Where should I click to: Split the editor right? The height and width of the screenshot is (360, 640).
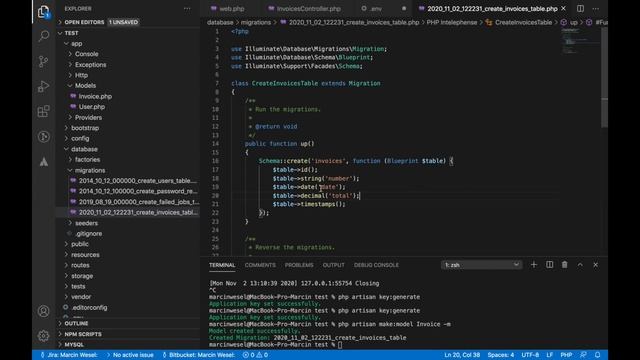point(580,9)
